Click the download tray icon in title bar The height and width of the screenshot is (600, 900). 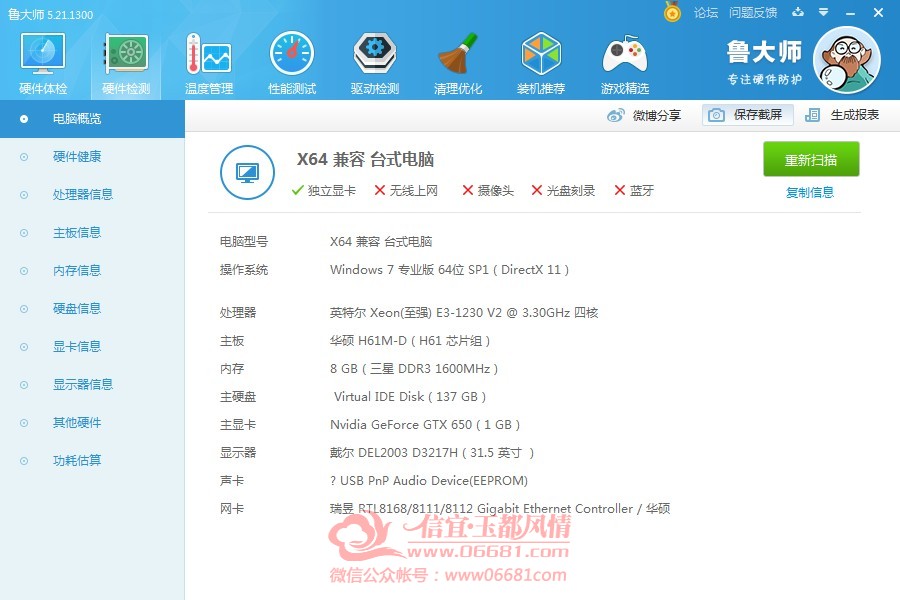pos(798,12)
